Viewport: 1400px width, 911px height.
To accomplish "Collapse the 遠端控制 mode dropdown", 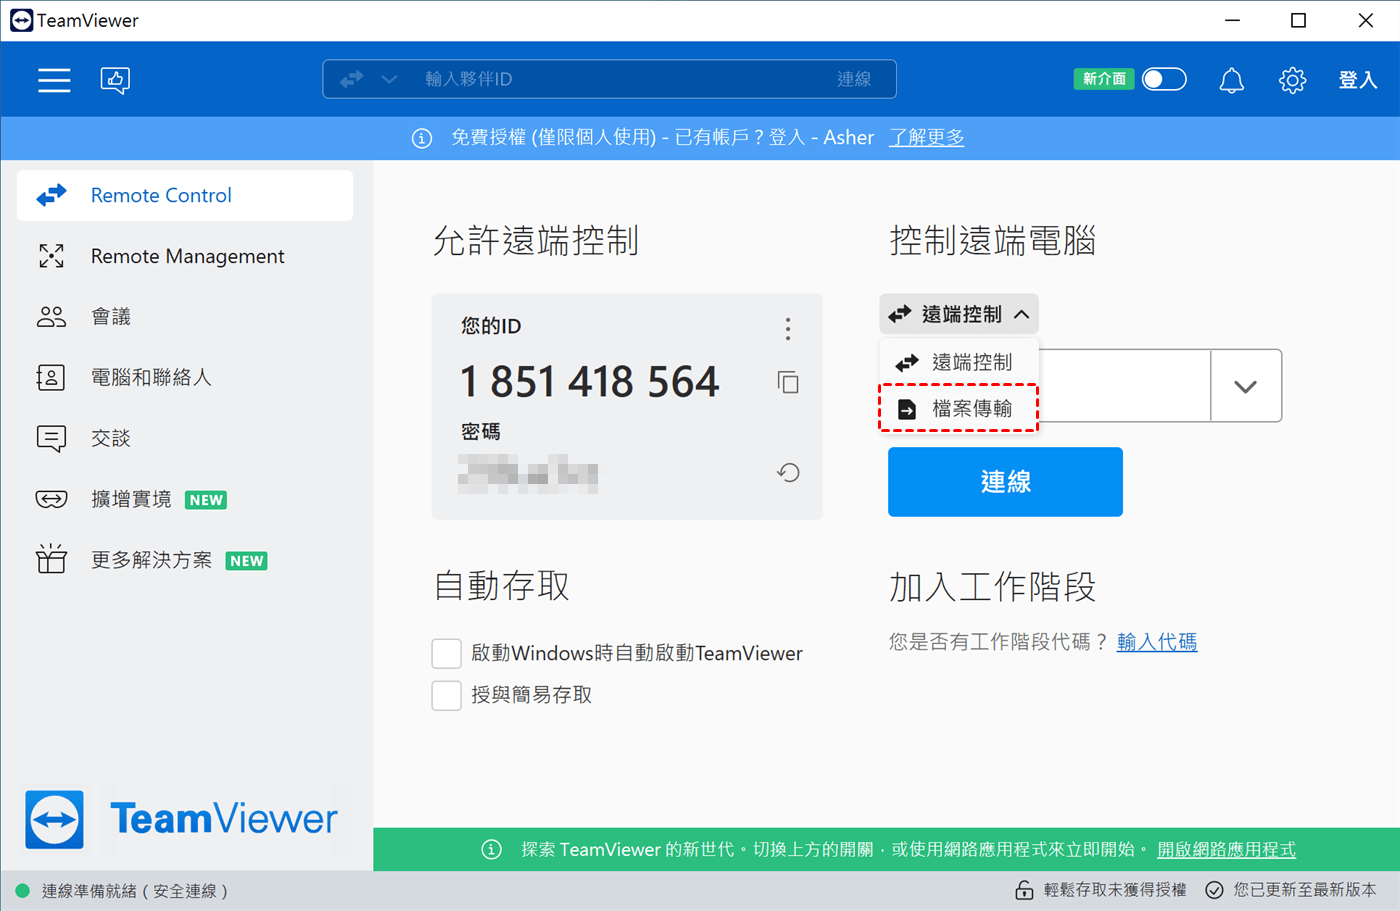I will (959, 314).
